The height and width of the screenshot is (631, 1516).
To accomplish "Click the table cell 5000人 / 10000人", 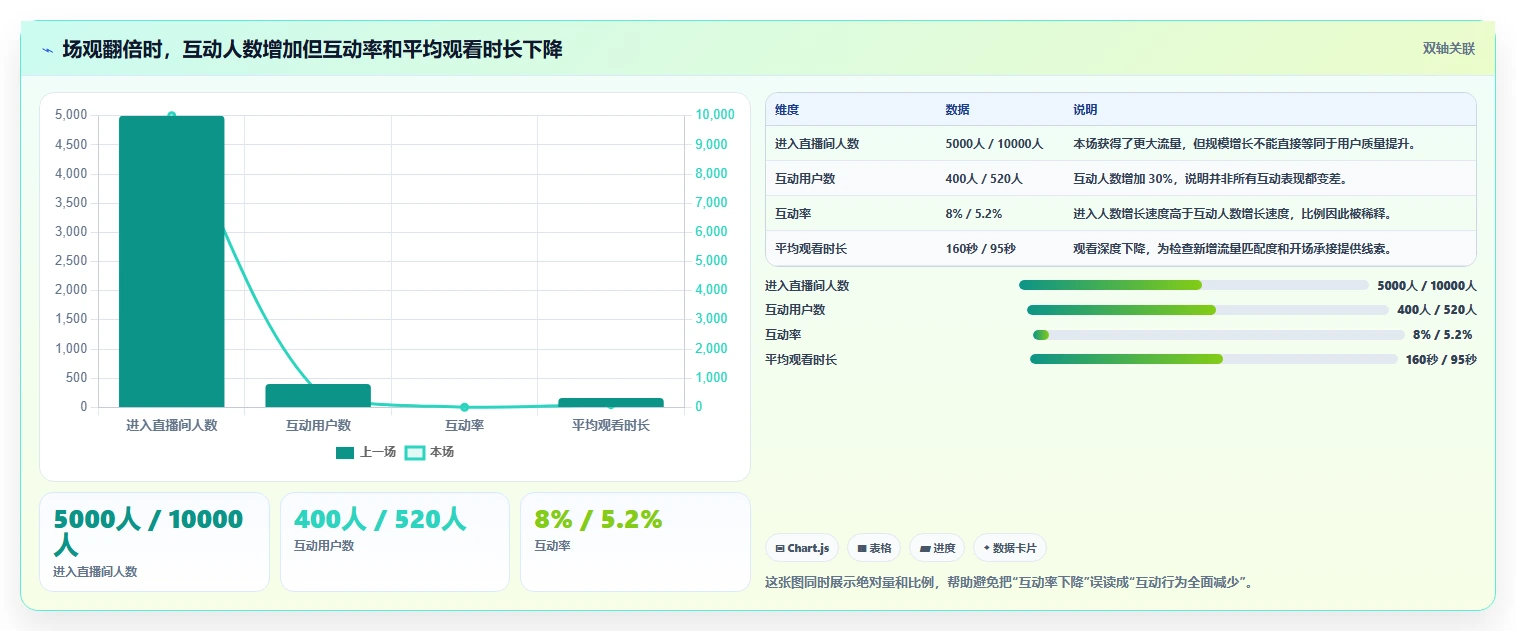I will (x=994, y=144).
